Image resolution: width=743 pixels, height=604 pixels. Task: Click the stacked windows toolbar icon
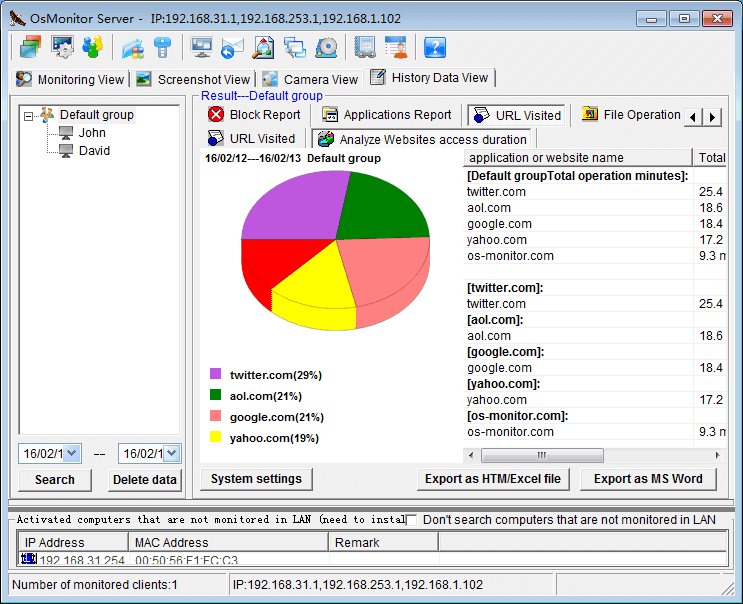(31, 47)
